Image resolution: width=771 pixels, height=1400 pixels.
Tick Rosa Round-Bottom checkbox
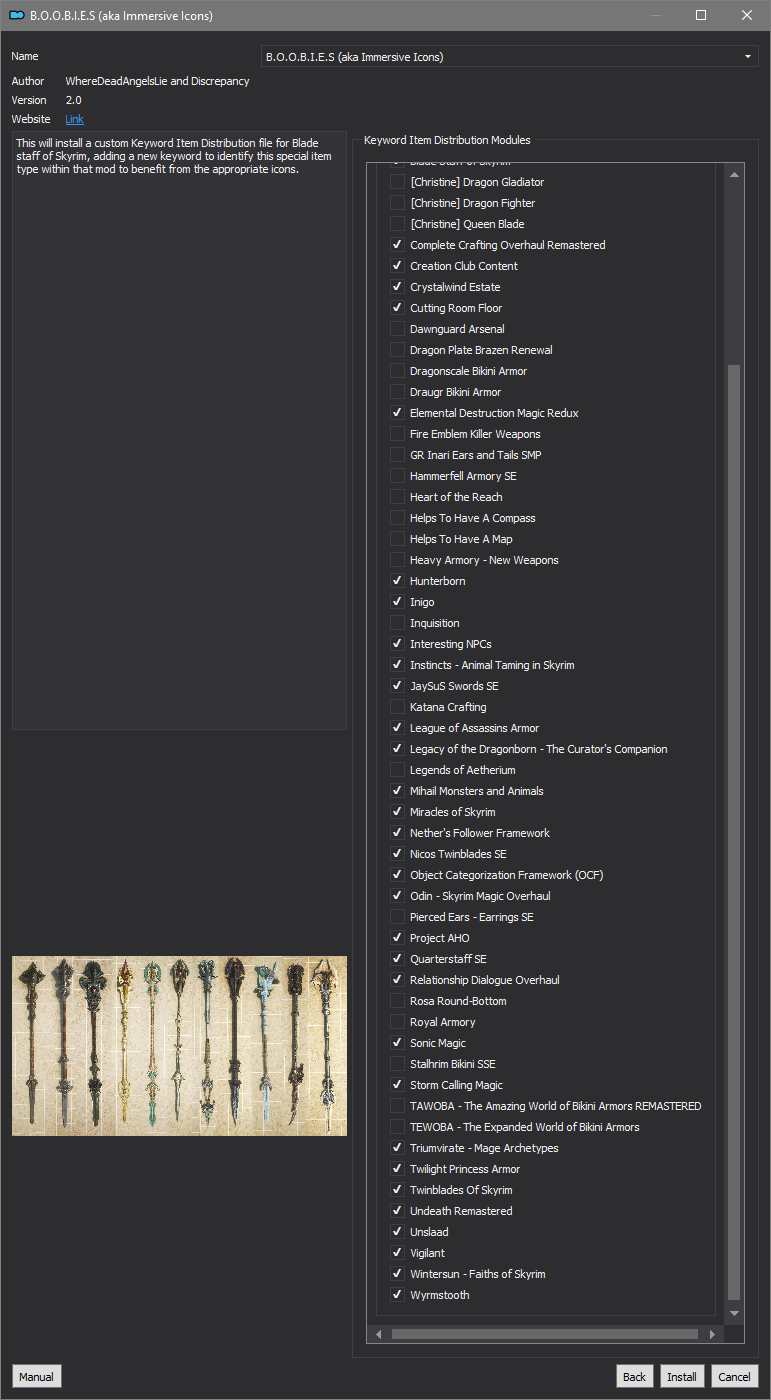pyautogui.click(x=397, y=1001)
